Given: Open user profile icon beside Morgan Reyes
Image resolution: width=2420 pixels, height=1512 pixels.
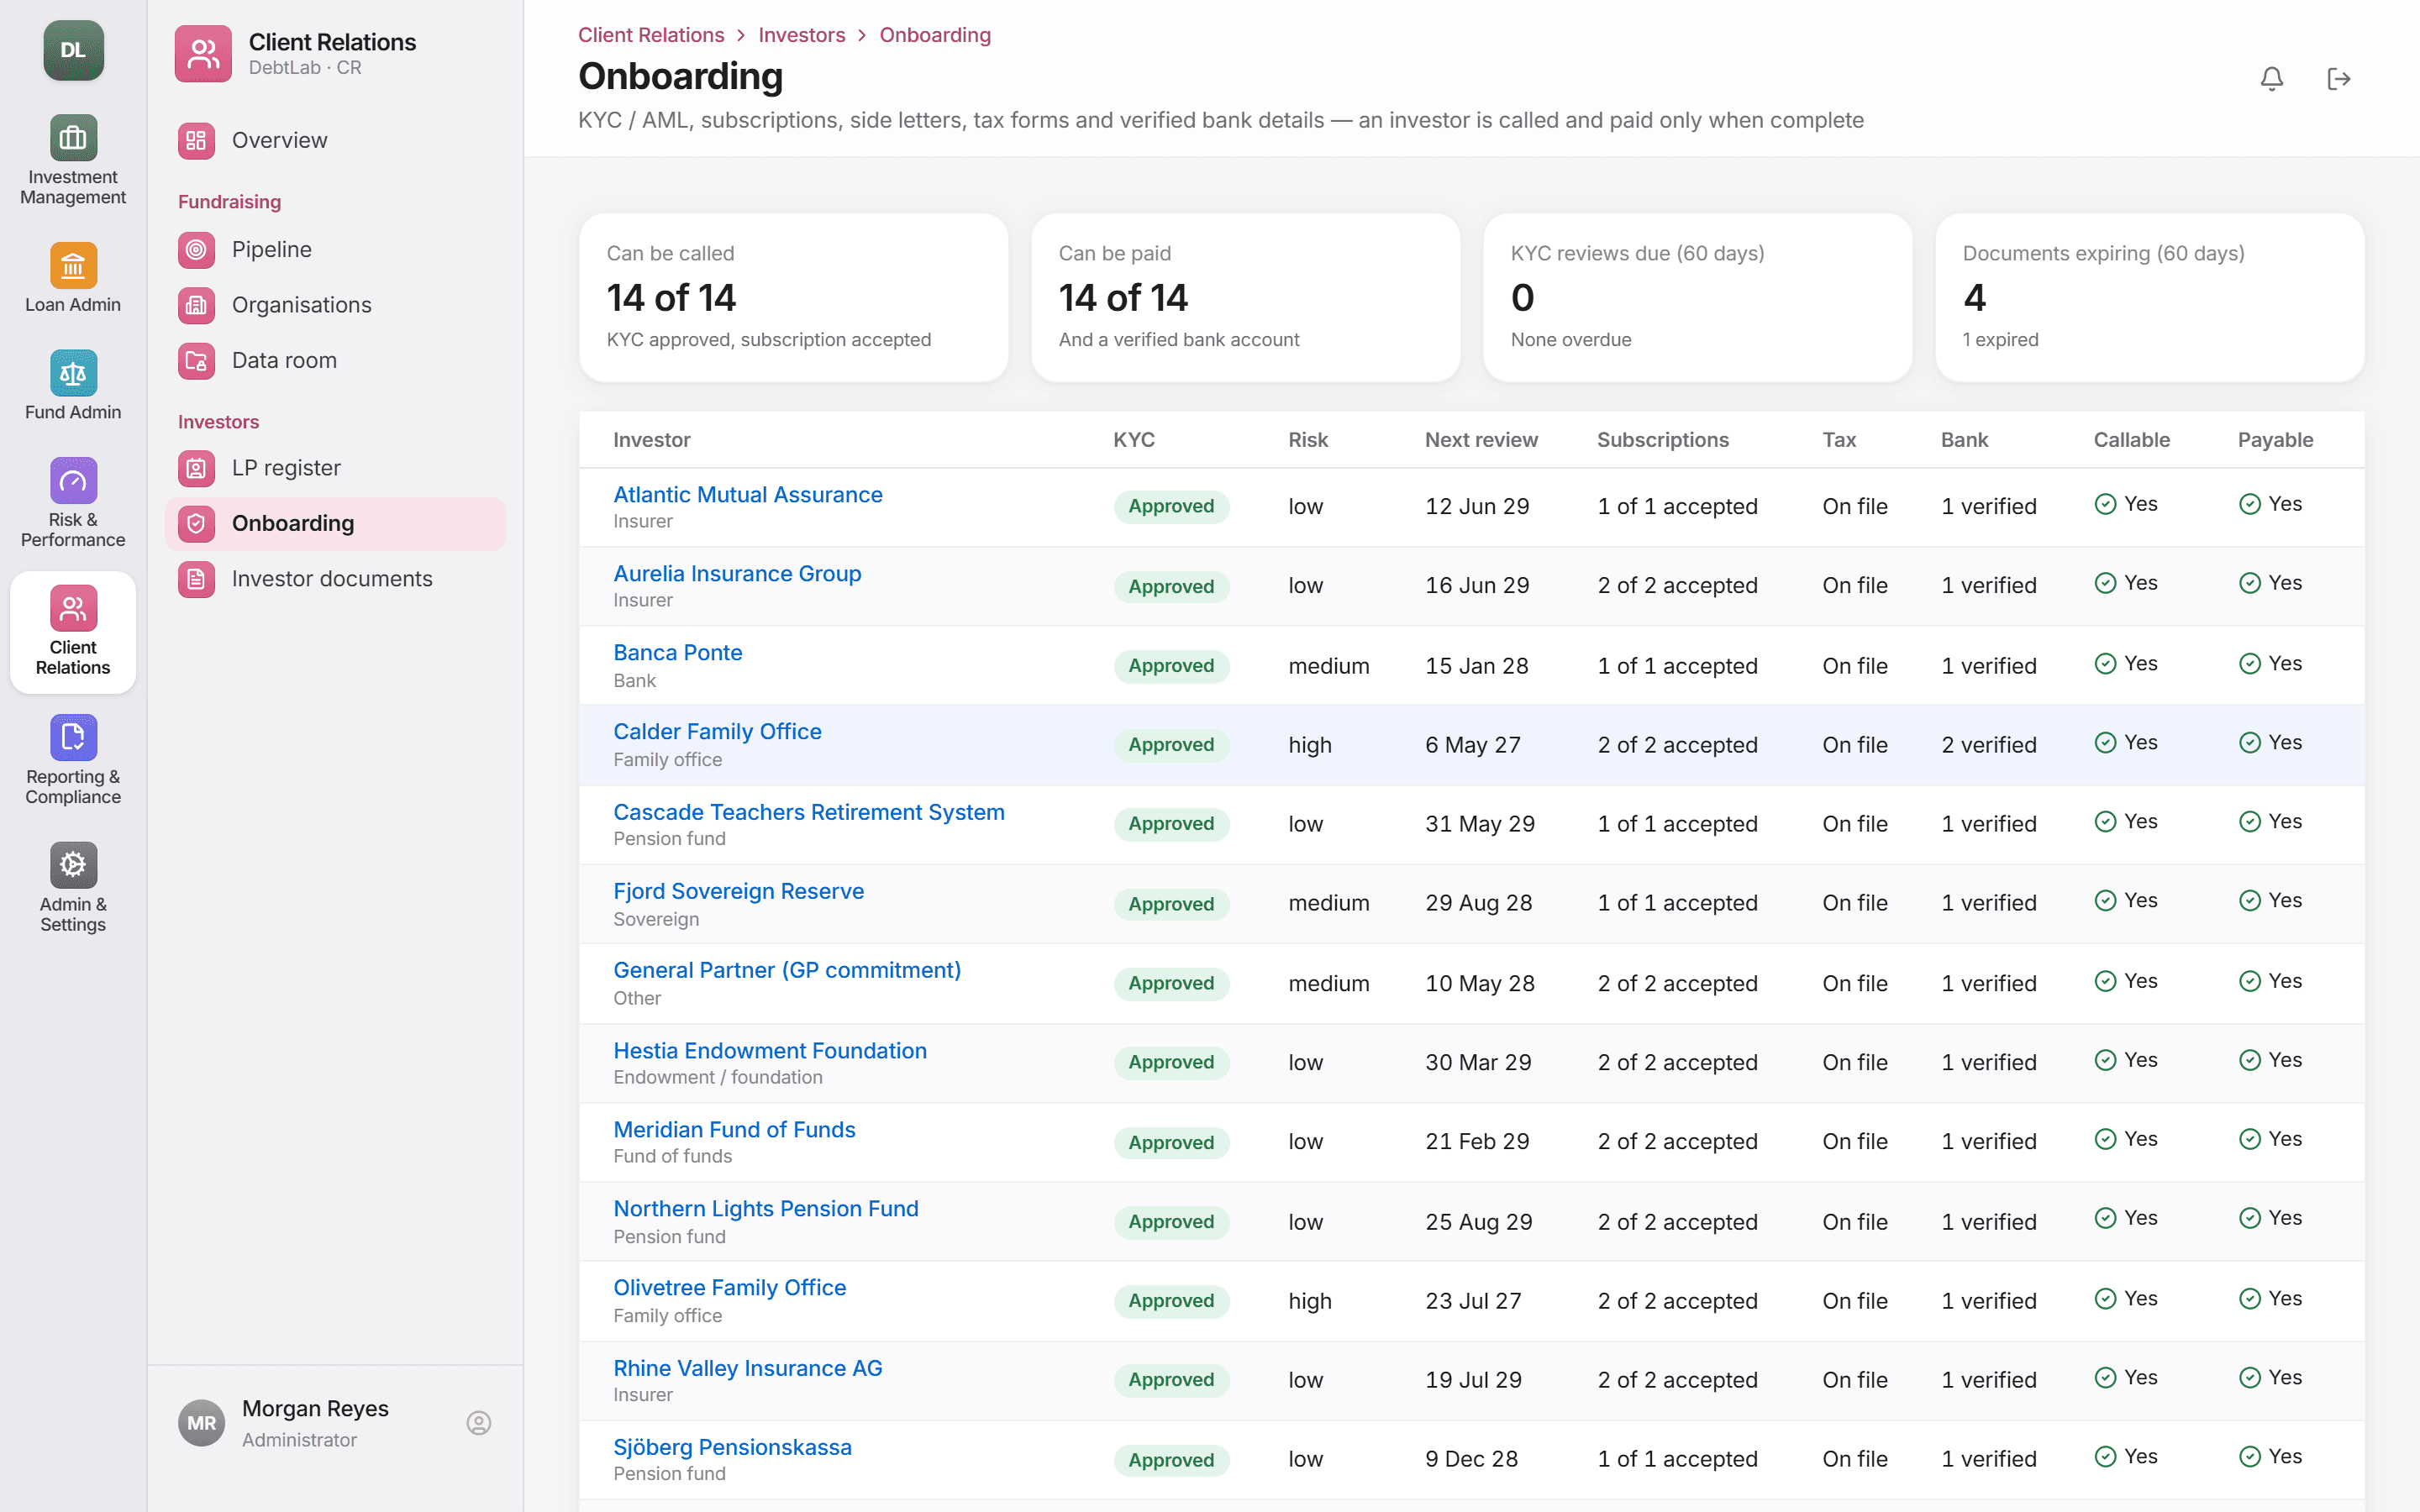Looking at the screenshot, I should pyautogui.click(x=479, y=1422).
